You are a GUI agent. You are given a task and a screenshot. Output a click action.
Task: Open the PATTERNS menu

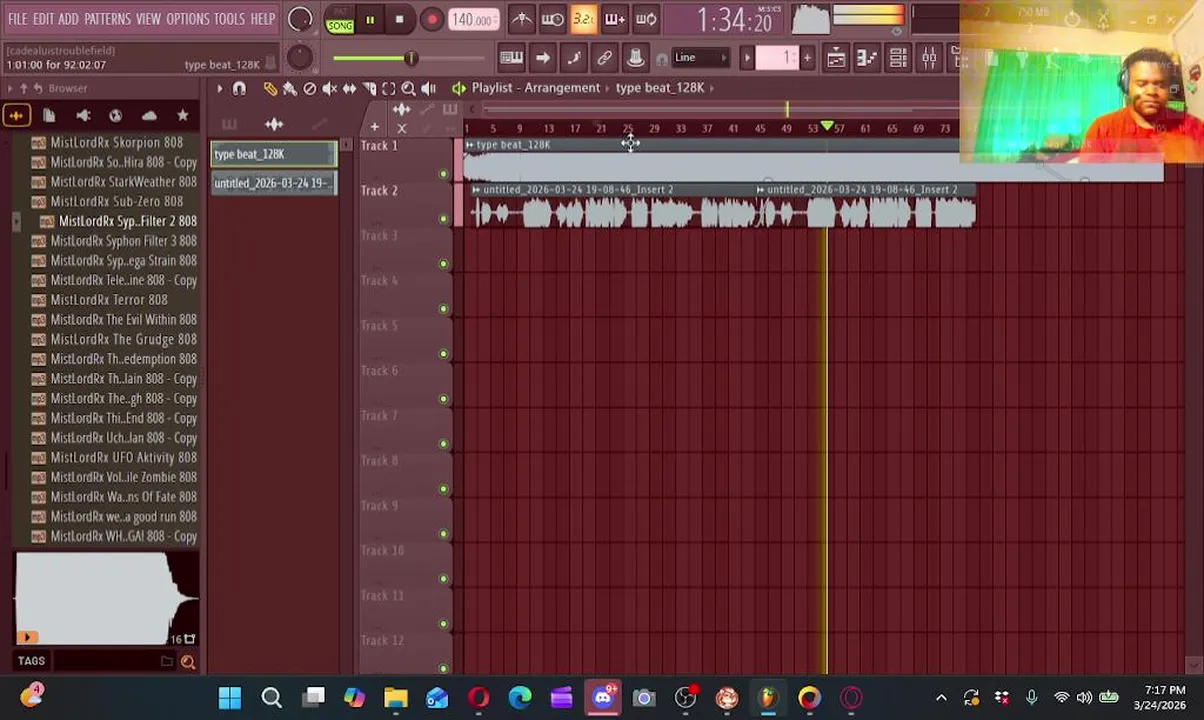[x=107, y=19]
